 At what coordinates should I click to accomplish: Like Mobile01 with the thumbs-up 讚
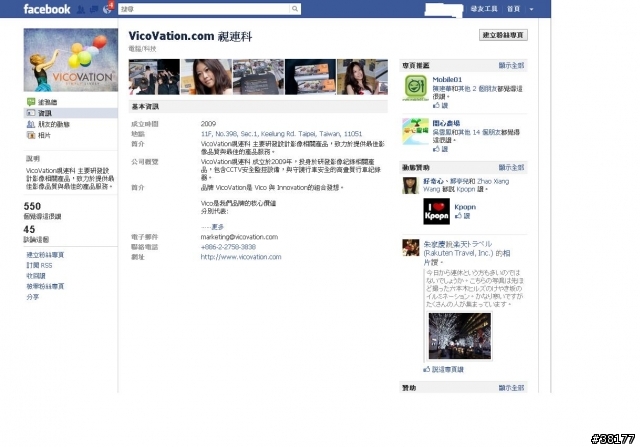tap(440, 105)
